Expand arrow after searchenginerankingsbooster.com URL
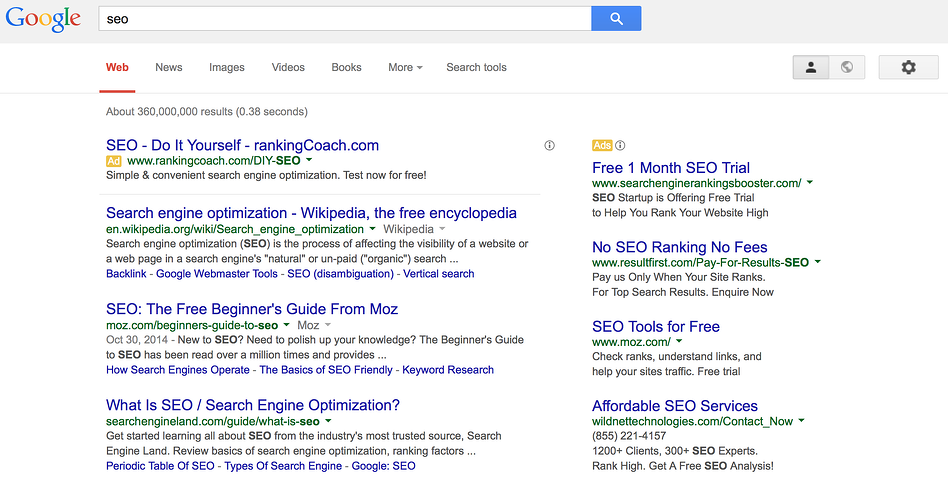This screenshot has height=483, width=948. tap(810, 183)
